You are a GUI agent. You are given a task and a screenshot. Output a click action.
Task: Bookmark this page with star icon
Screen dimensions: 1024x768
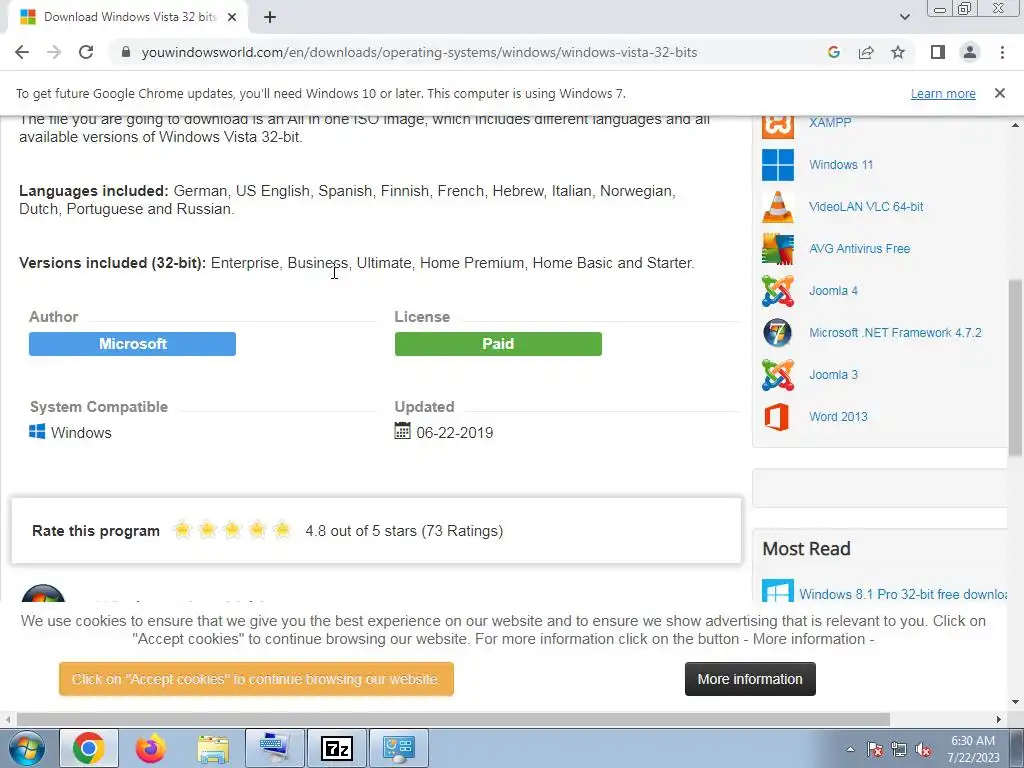tap(898, 52)
